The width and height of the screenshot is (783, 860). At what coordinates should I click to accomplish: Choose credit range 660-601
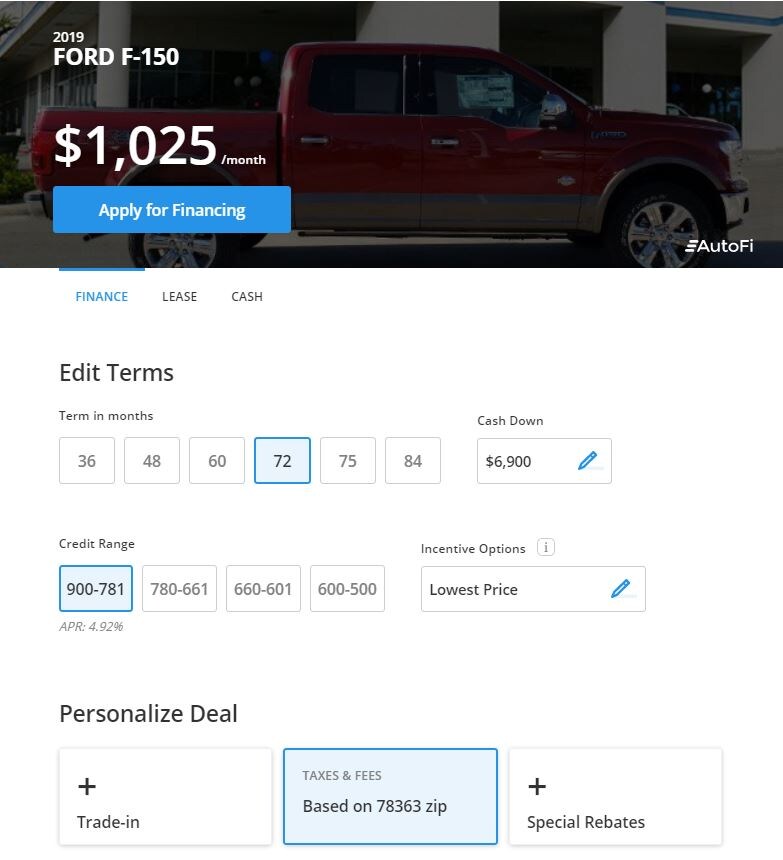click(x=263, y=589)
